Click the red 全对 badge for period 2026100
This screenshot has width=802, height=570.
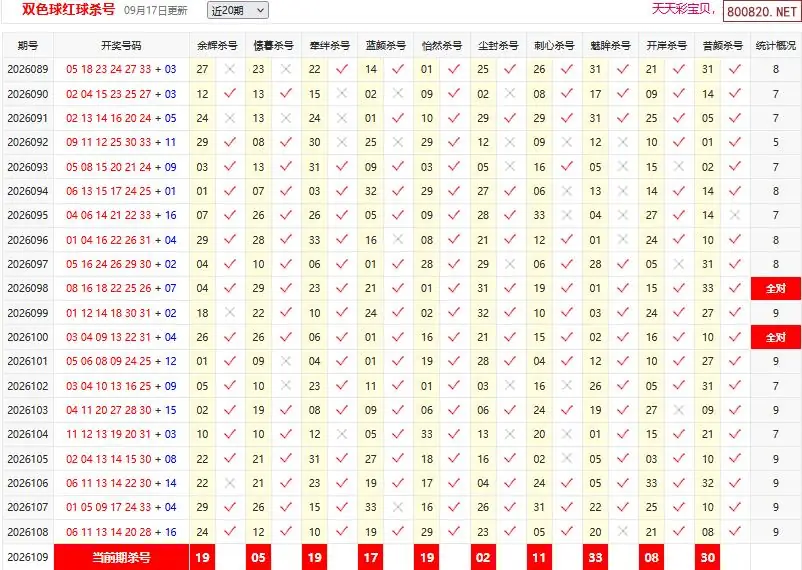[775, 337]
